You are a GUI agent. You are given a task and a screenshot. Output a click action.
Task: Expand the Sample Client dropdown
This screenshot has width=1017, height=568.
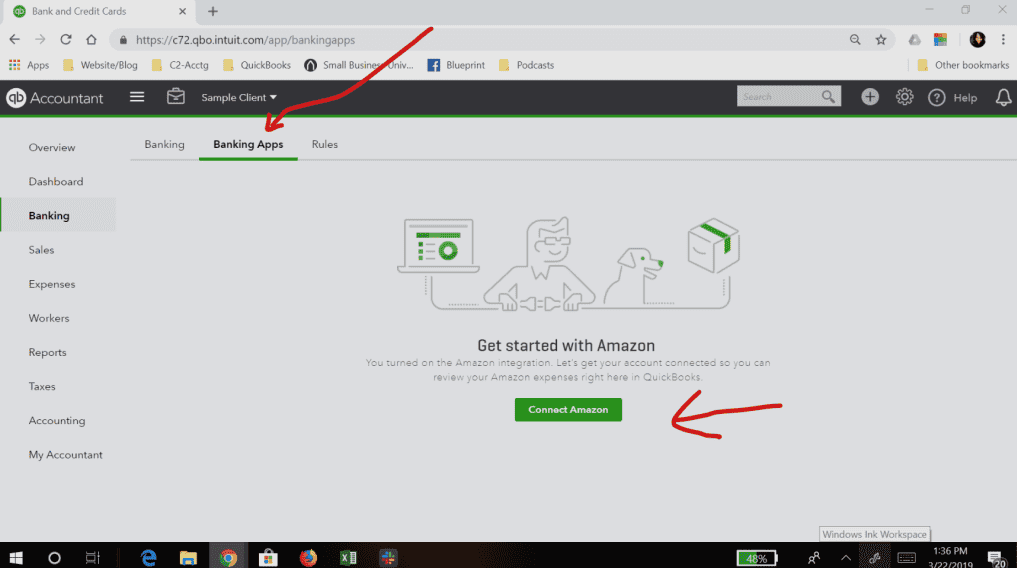239,97
